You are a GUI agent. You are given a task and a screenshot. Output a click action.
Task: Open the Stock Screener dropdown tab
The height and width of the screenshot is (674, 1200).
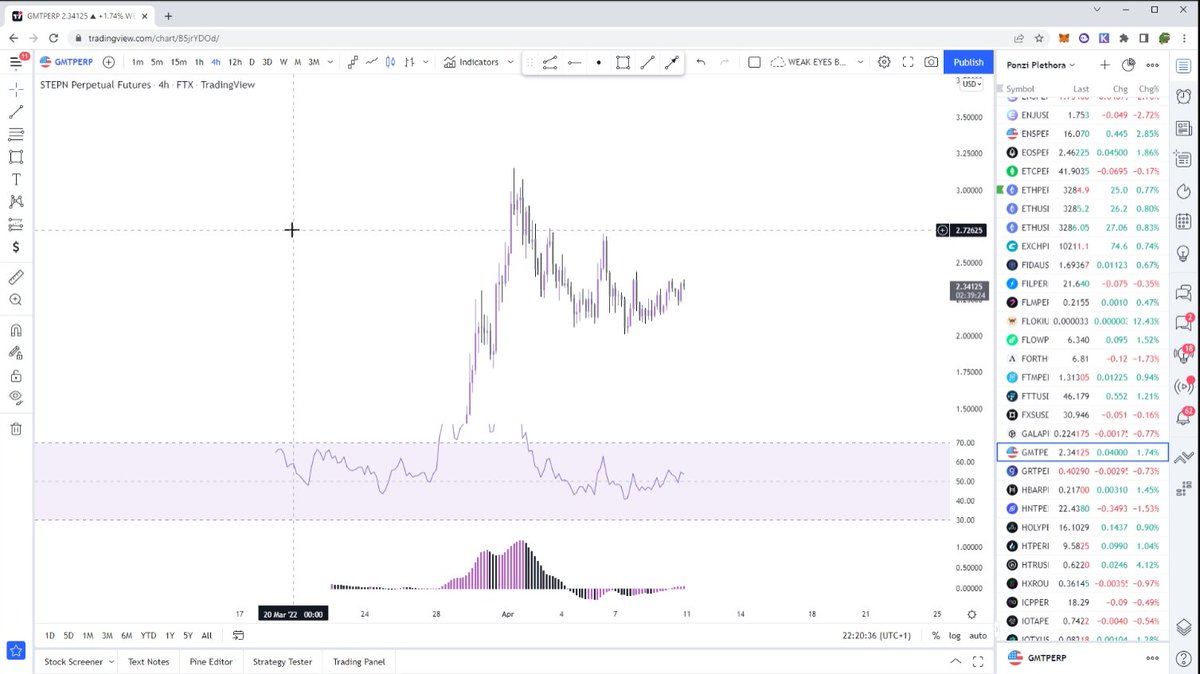tap(79, 661)
